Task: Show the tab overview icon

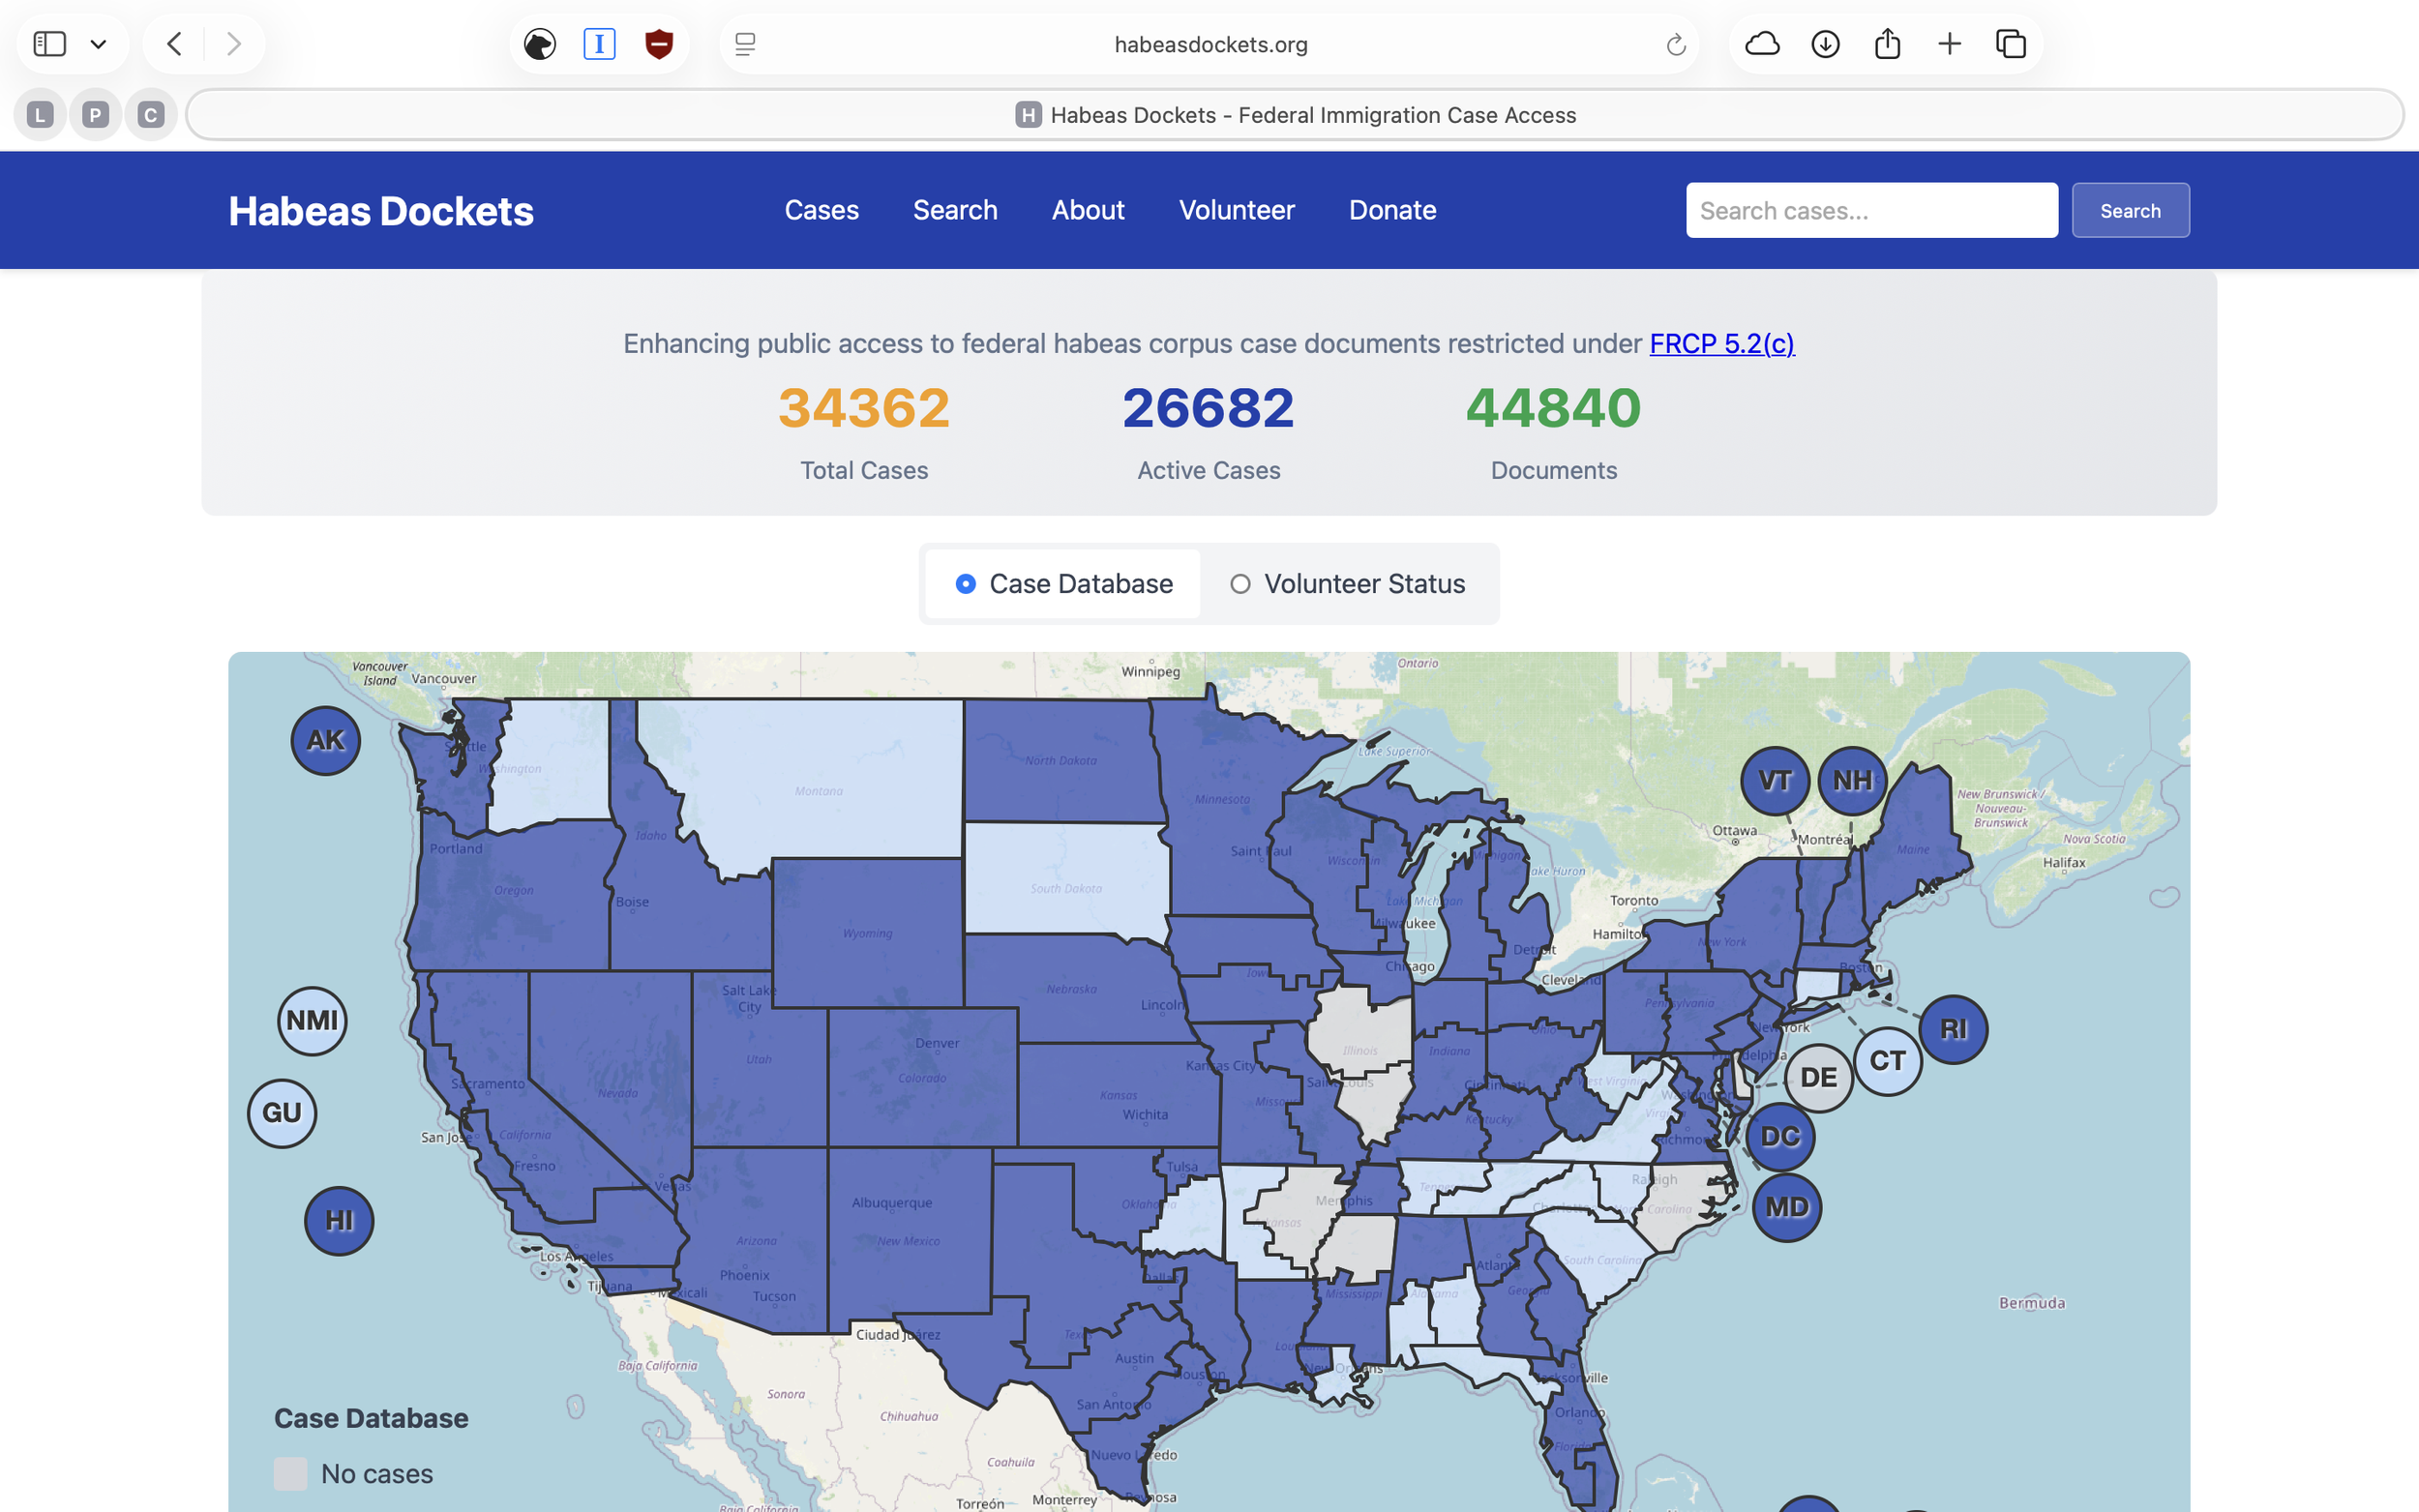Action: [x=2011, y=44]
